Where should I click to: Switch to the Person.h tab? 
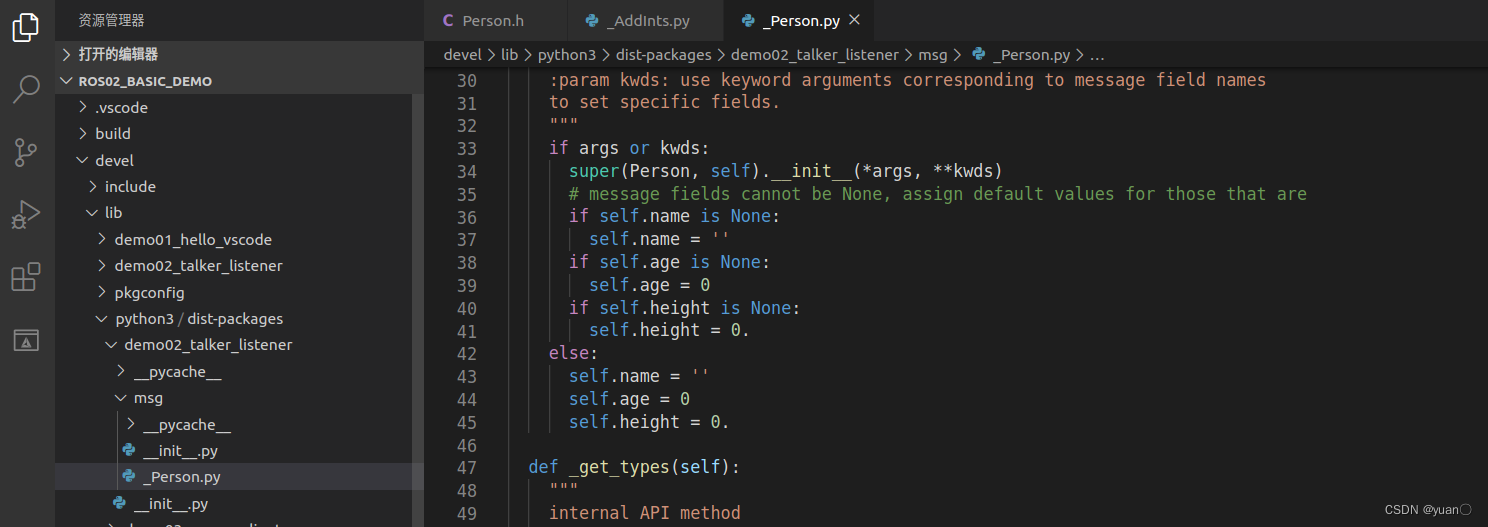tap(494, 21)
